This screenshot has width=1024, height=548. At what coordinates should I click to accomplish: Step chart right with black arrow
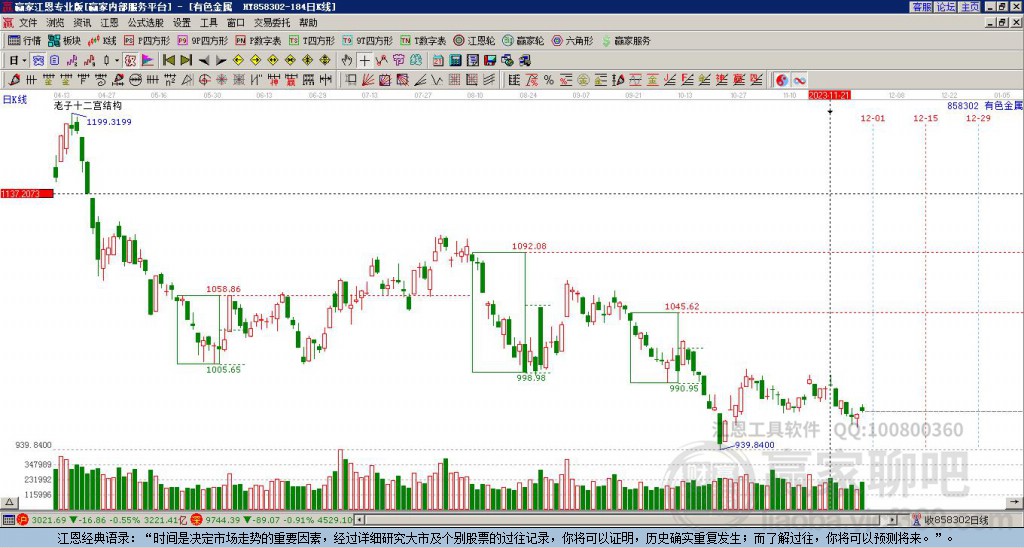click(x=221, y=61)
